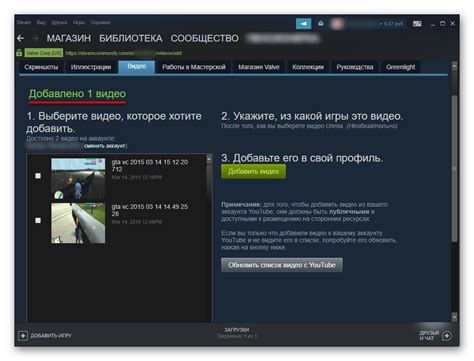Viewport: 474px width, 361px height.
Task: Click the green padlock security icon
Action: pyautogui.click(x=19, y=53)
